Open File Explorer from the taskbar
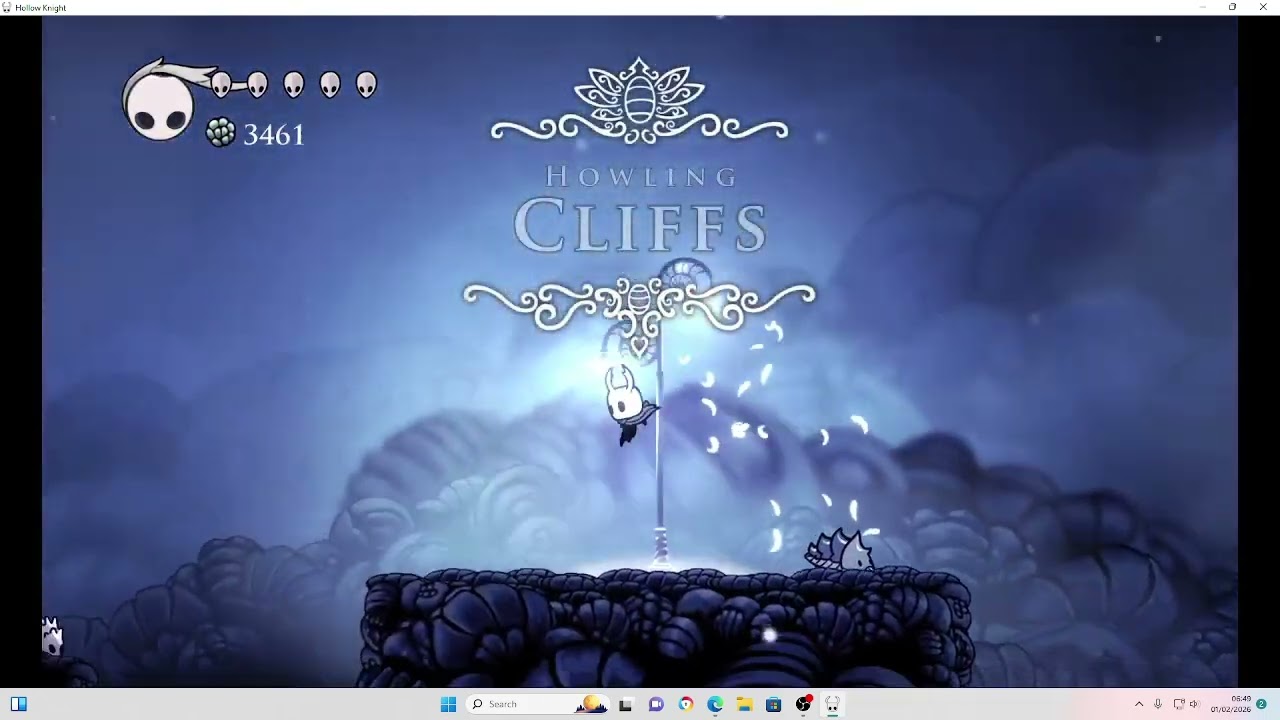The height and width of the screenshot is (720, 1280). pos(744,704)
